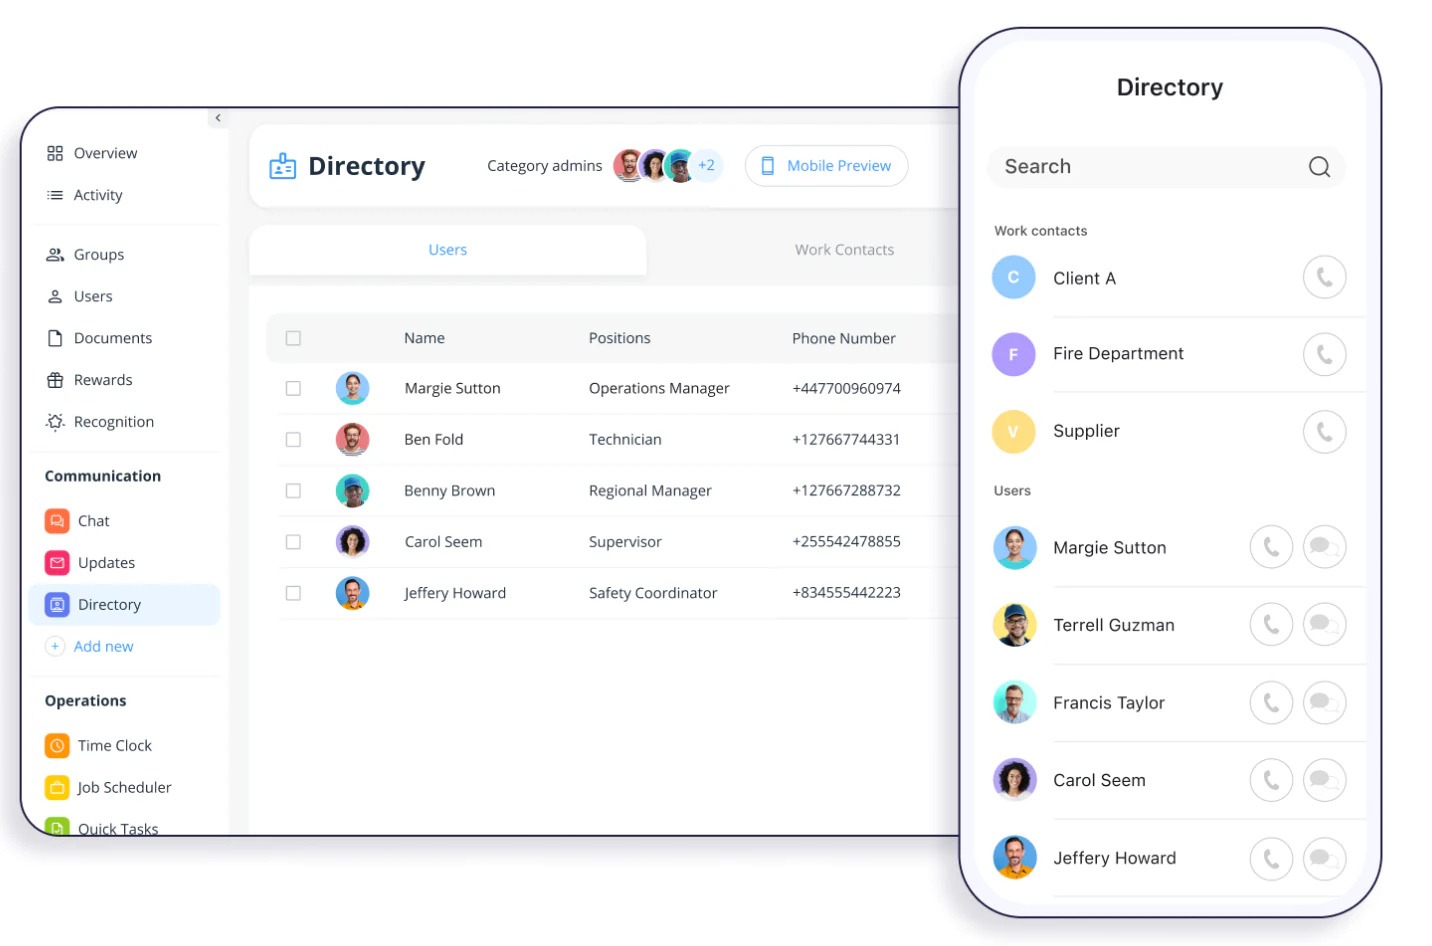
Task: Call Margie Sutton in mobile view
Action: (x=1271, y=547)
